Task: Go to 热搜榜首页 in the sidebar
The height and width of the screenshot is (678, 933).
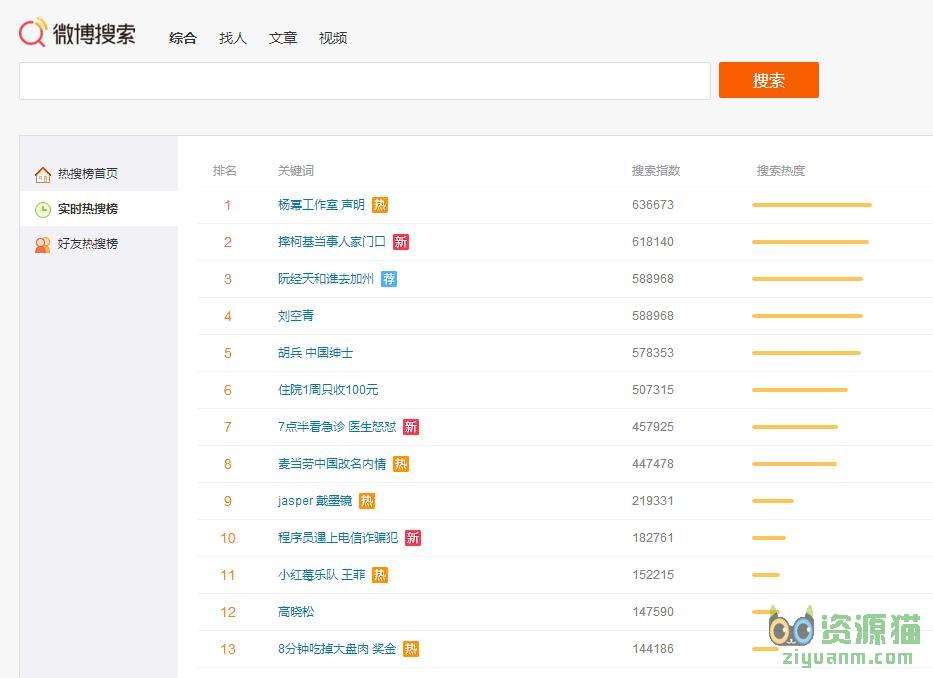Action: pos(87,174)
